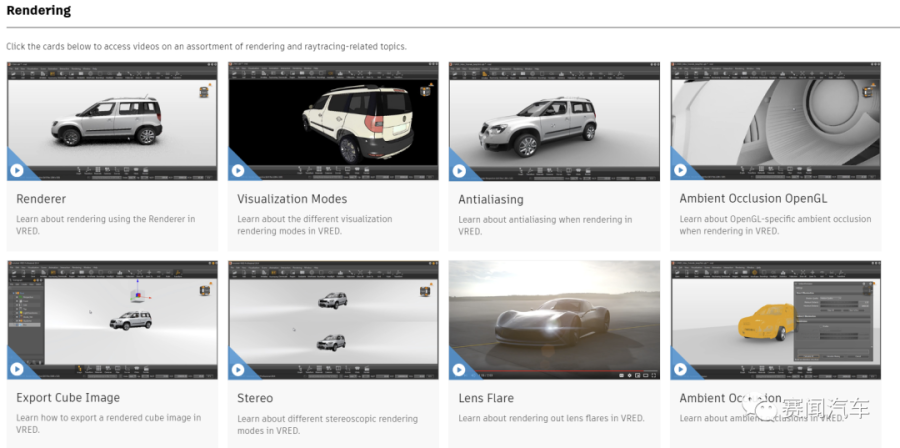Select the Visualization Modes title
The image size is (900, 448).
point(292,199)
